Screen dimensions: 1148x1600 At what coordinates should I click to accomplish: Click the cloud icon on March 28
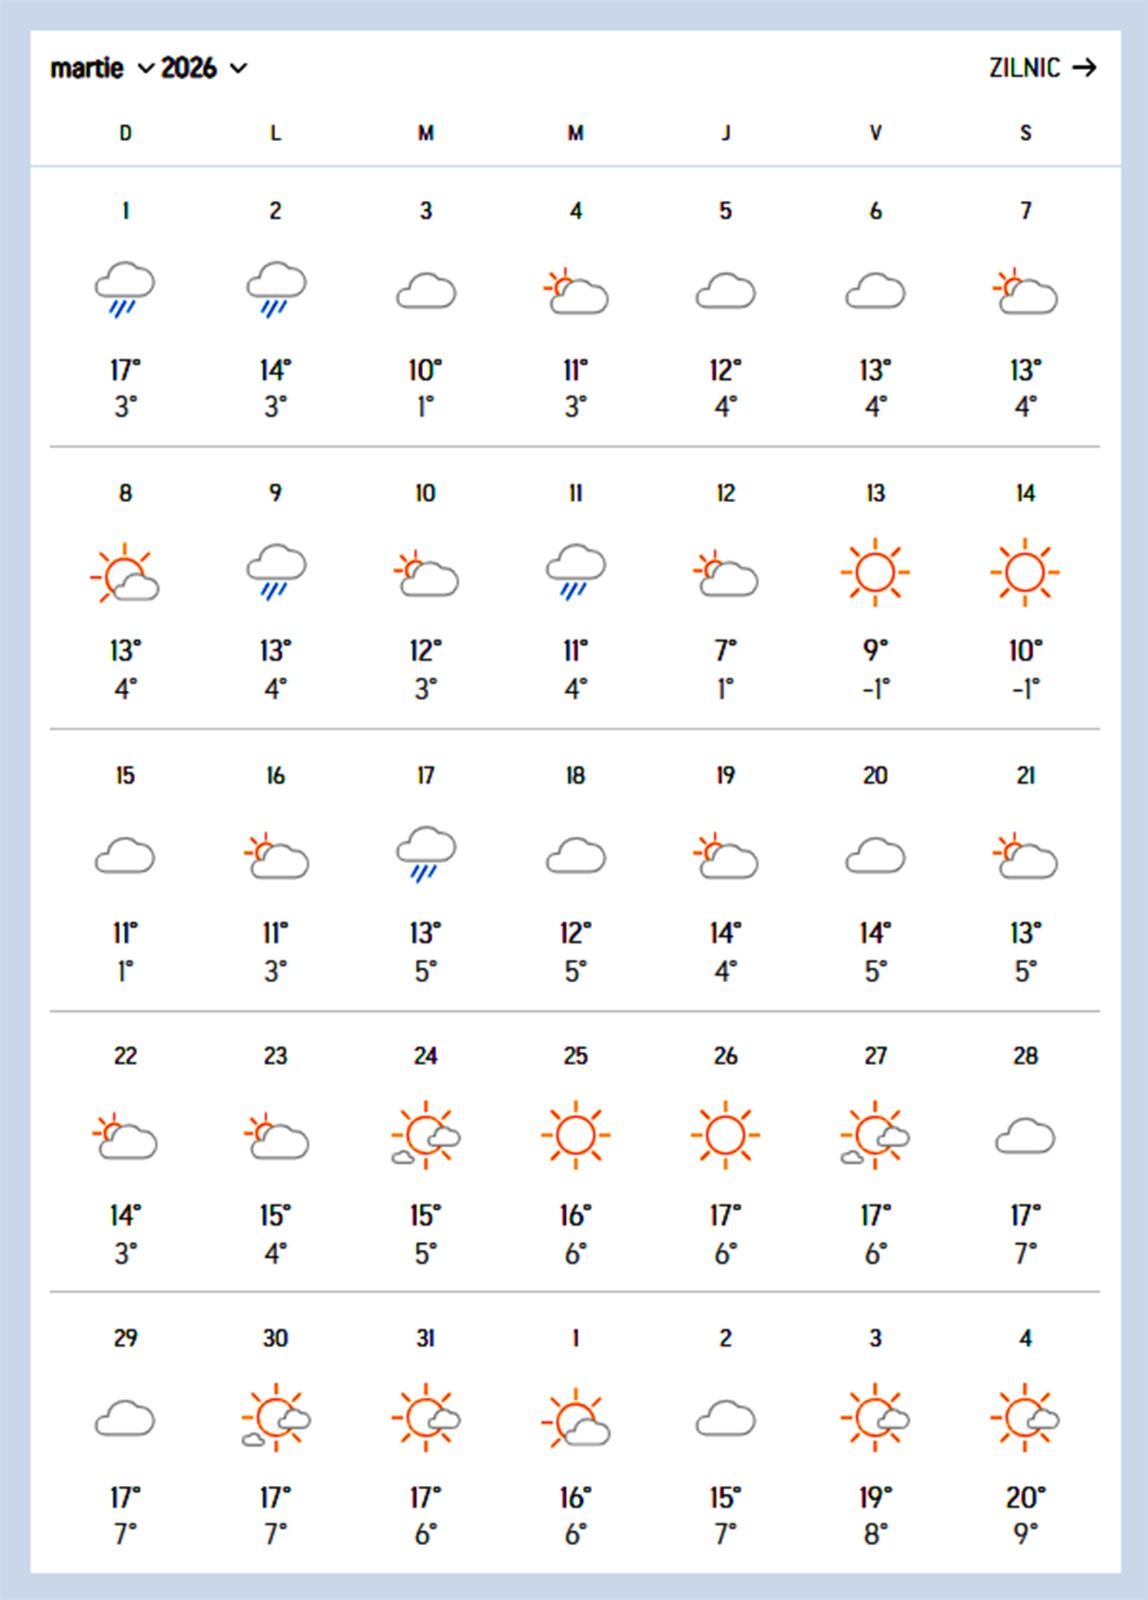[x=1025, y=1136]
